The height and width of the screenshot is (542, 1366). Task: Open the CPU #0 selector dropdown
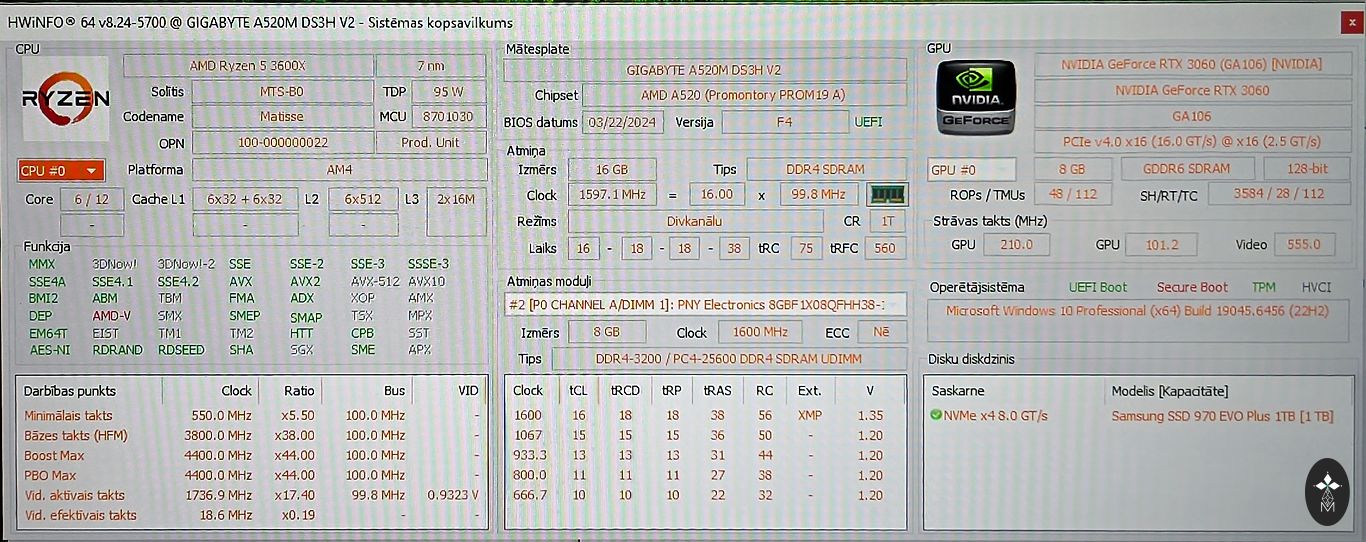tap(61, 170)
